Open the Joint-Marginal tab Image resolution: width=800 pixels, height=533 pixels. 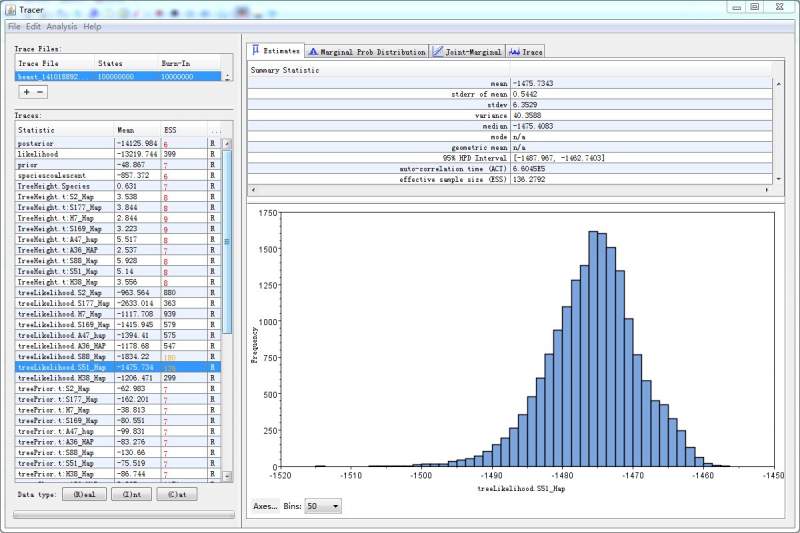coord(467,51)
